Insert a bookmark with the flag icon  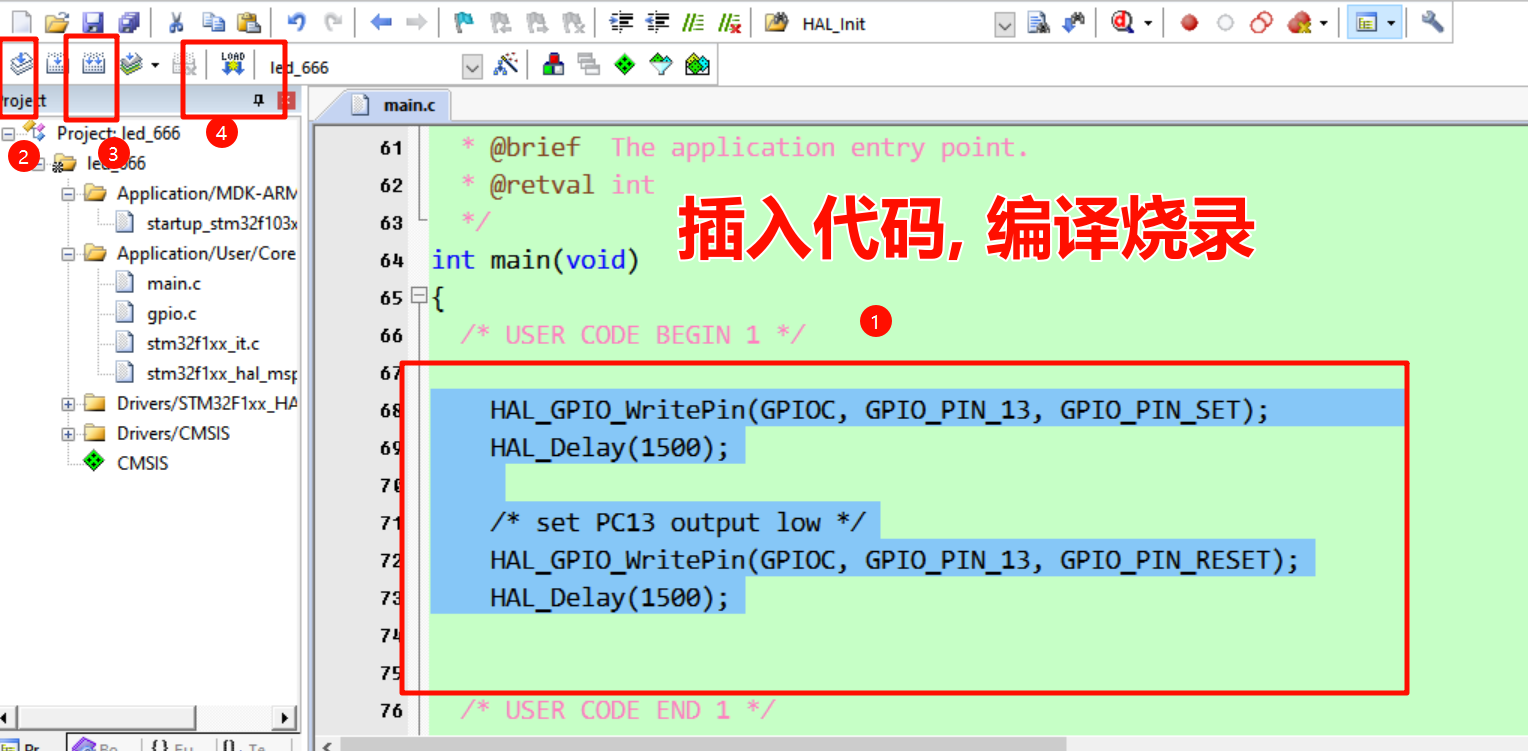464,23
